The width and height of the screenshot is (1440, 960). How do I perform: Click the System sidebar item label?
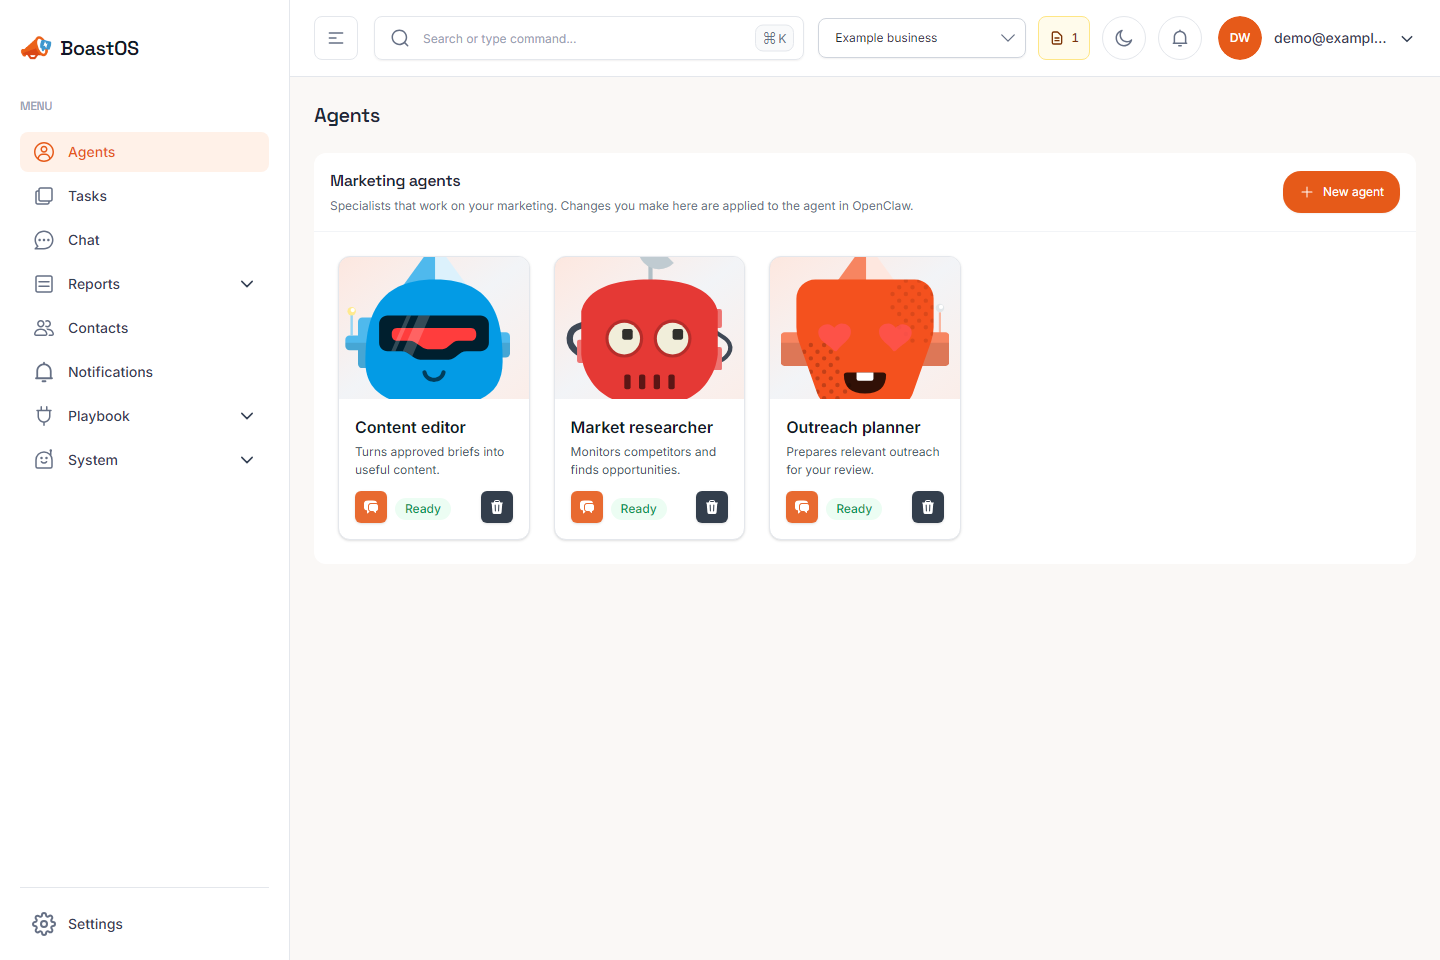[93, 460]
